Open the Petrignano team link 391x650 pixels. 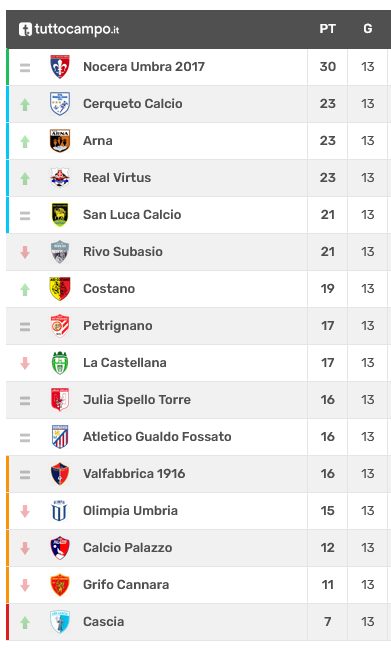pos(118,326)
